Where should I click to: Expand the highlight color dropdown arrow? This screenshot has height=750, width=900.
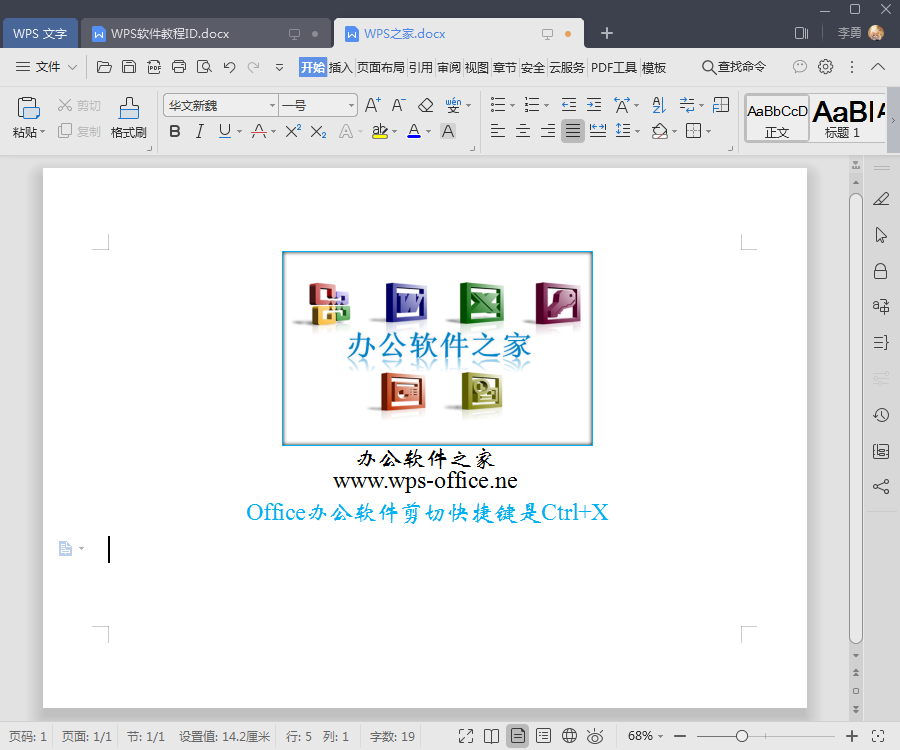click(395, 132)
